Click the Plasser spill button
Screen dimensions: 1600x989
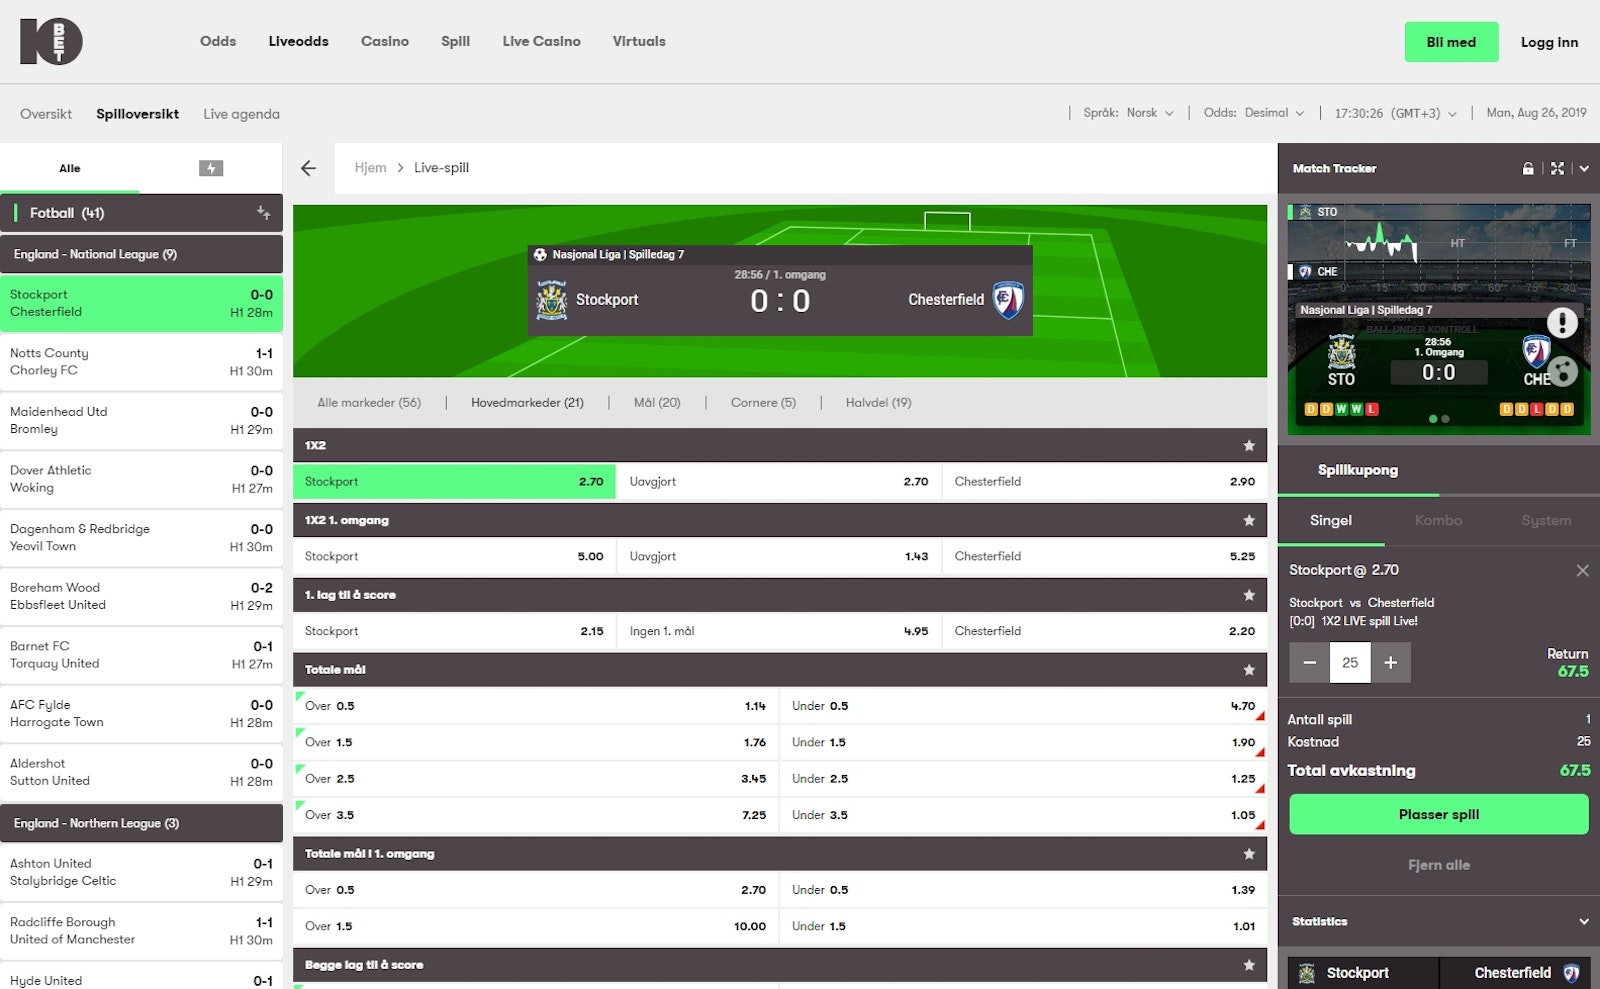[x=1438, y=814]
